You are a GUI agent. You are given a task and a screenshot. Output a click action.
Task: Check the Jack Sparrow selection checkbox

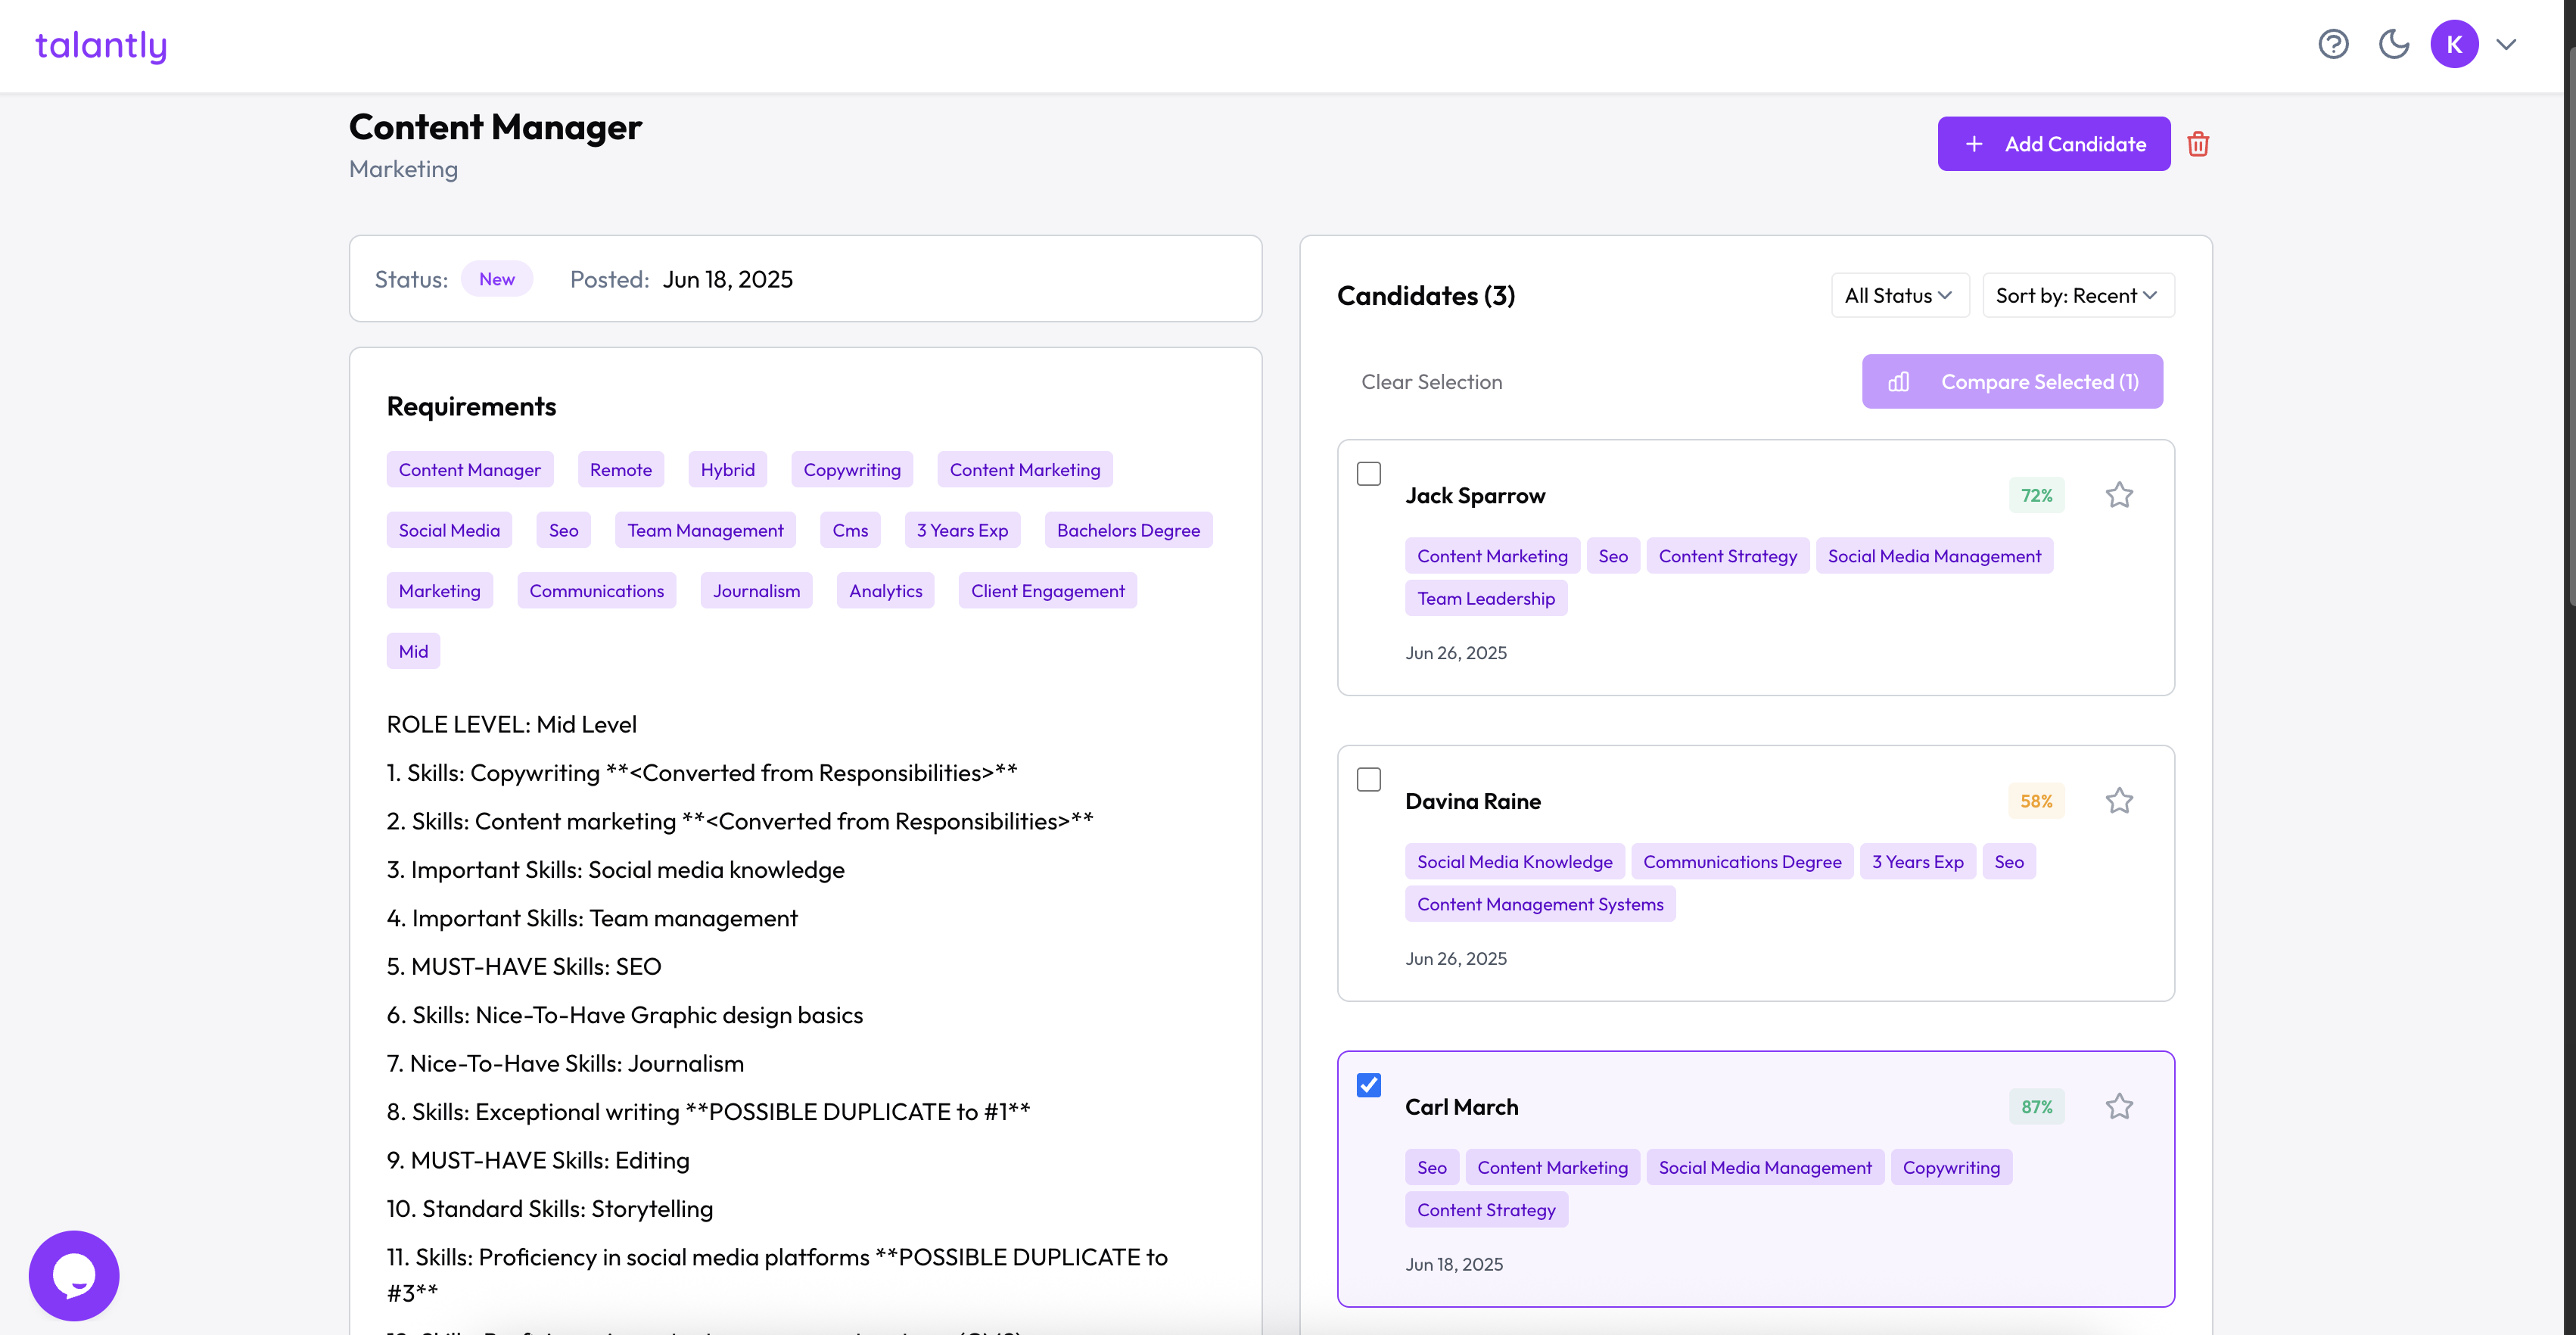coord(1369,473)
